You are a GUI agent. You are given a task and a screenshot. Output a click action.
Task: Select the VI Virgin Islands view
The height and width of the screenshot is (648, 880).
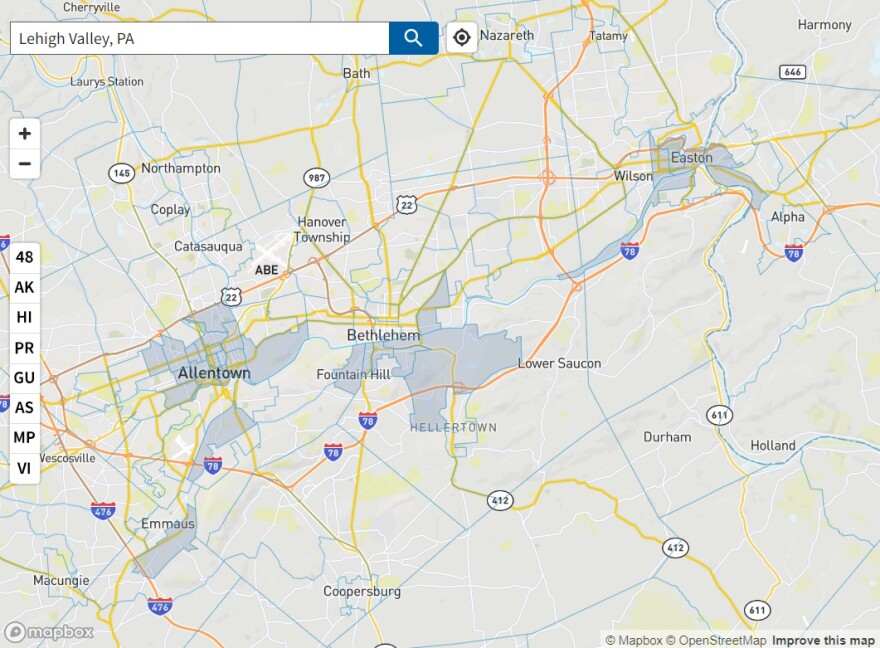[25, 468]
